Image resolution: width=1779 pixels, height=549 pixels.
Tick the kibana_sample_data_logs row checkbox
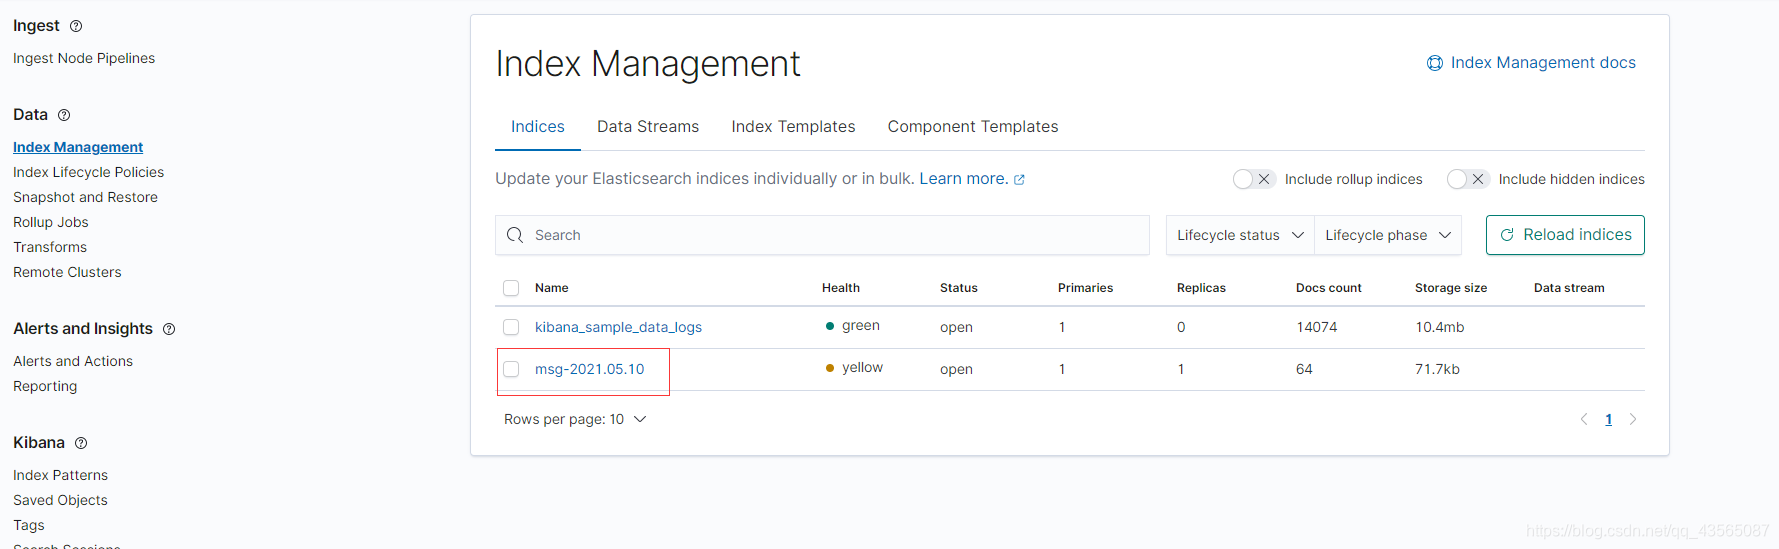(511, 327)
